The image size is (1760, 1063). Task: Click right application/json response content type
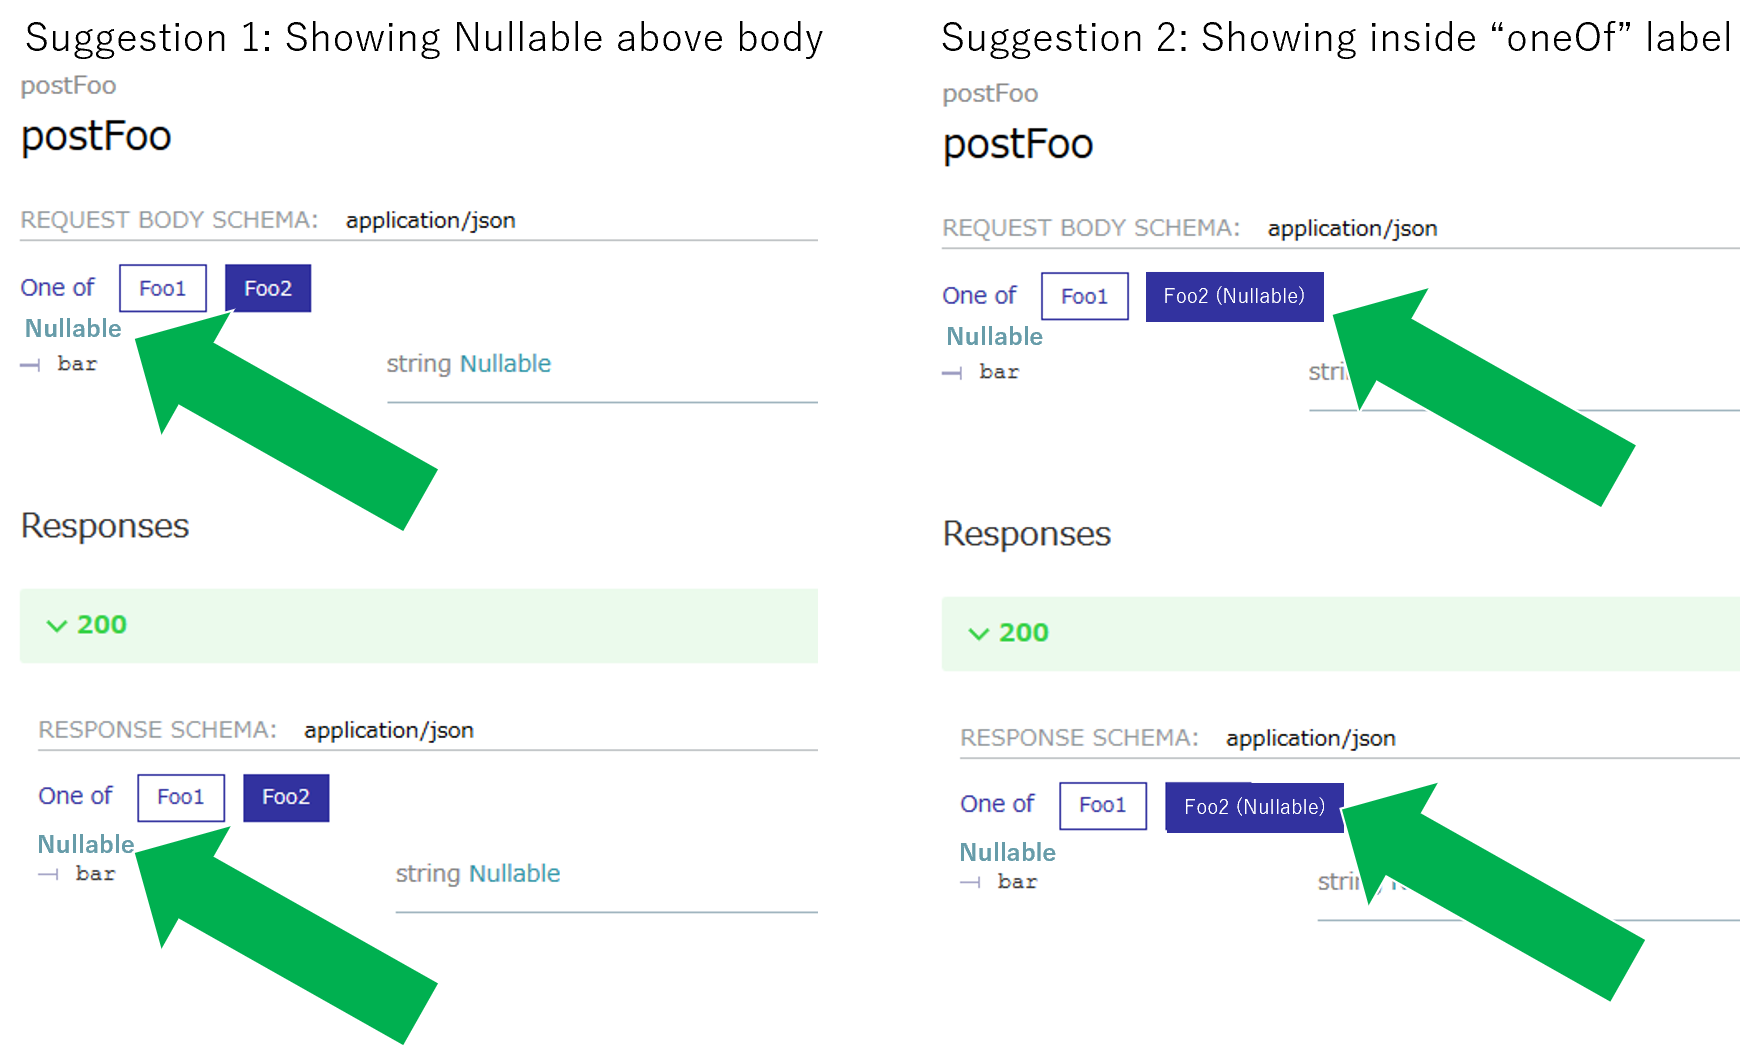pos(1310,738)
